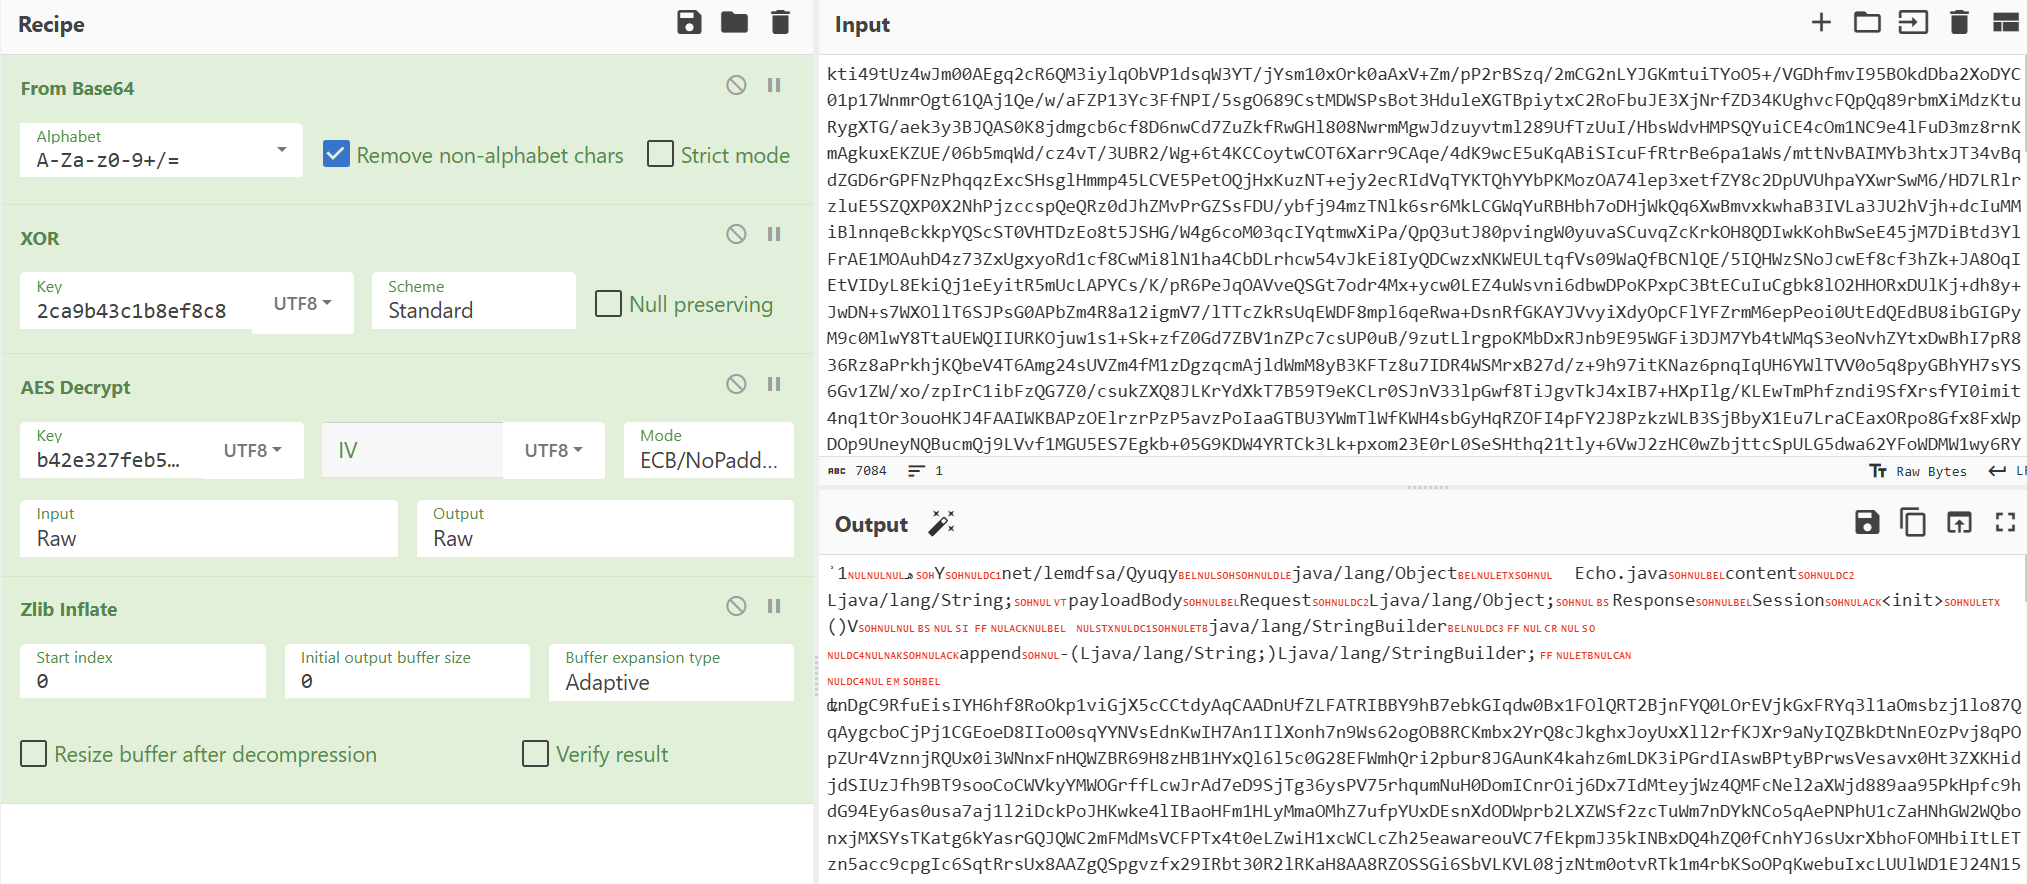The image size is (2027, 884).
Task: Select the Zlib Inflate operation title
Action: point(69,609)
